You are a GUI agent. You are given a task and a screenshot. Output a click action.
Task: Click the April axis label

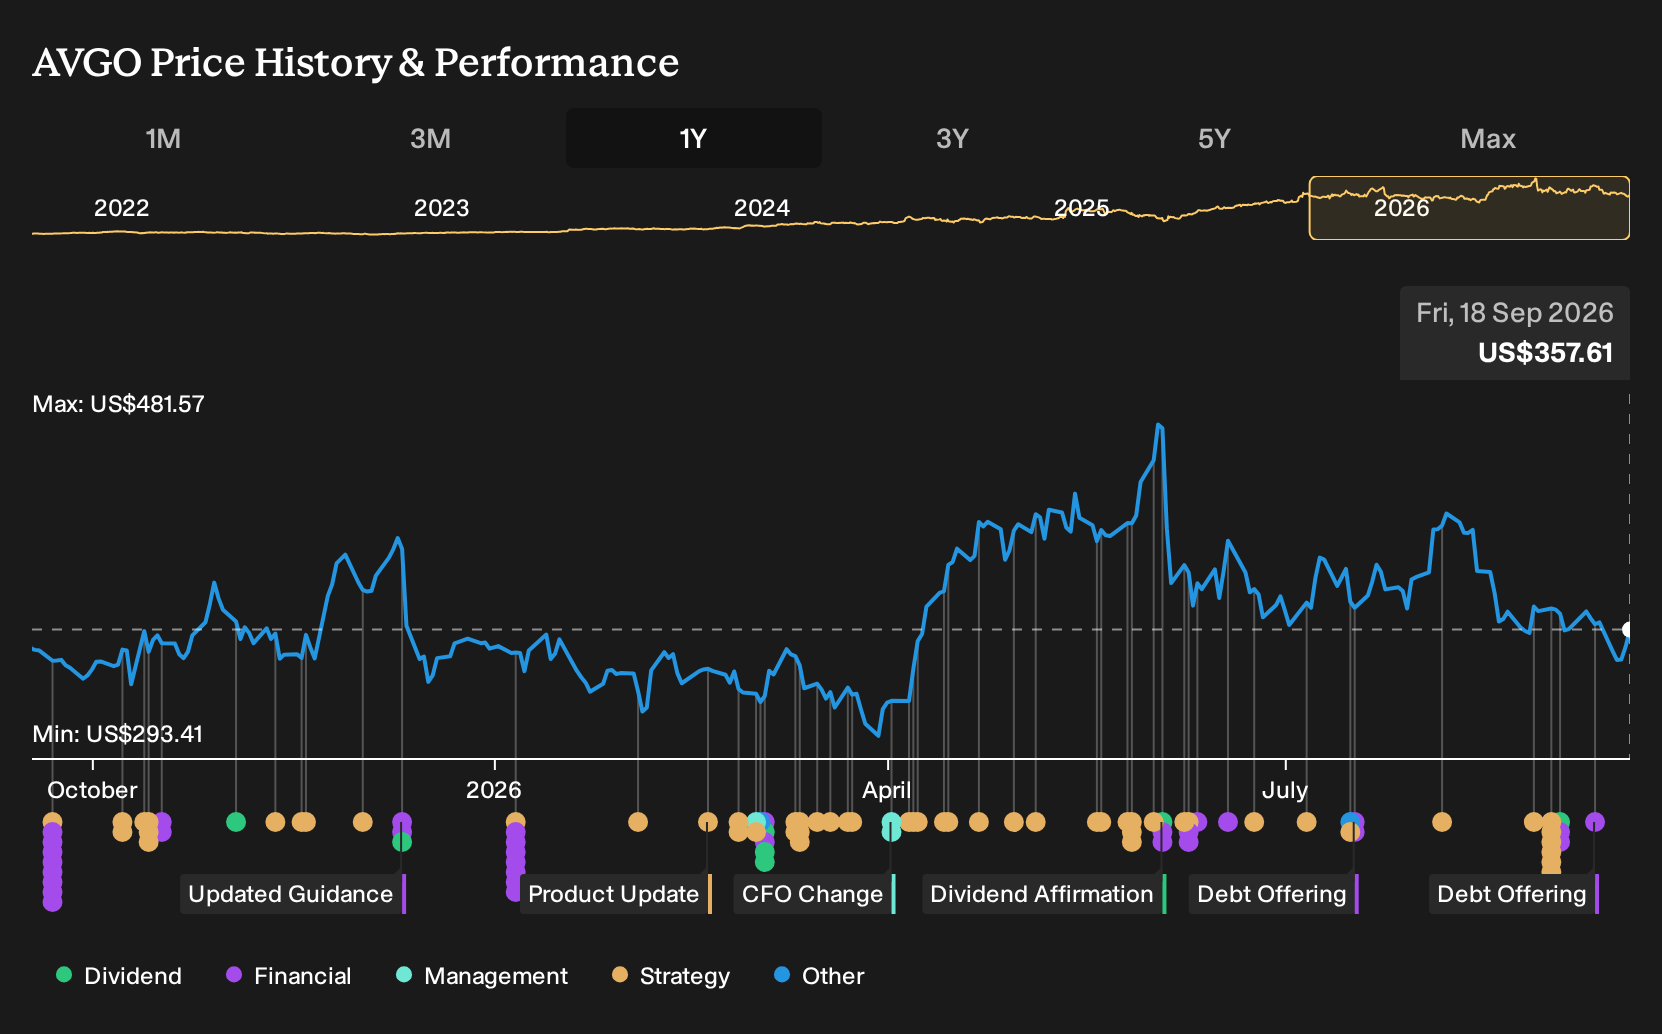coord(886,790)
